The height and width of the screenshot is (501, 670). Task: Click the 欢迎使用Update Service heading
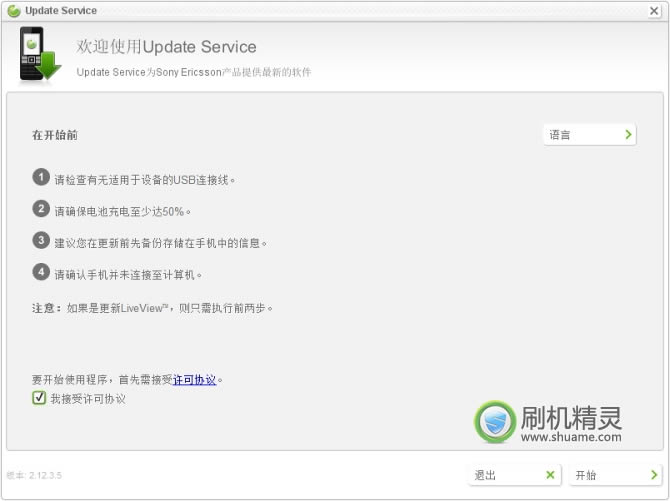coord(167,47)
